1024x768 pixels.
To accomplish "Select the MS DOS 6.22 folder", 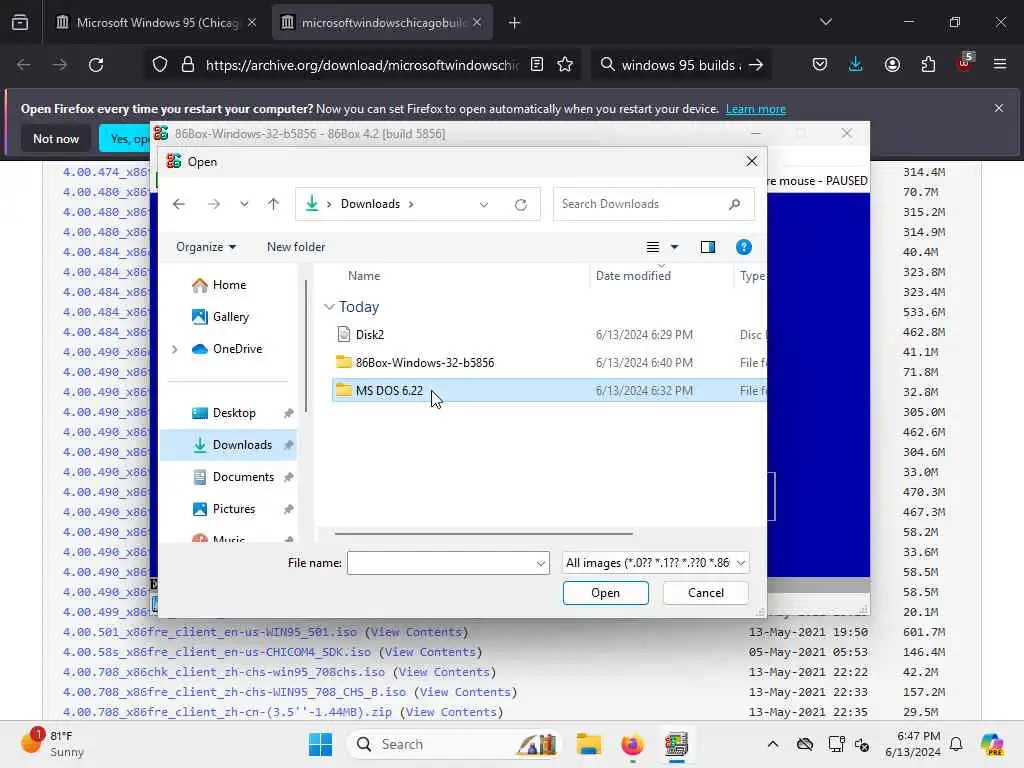I will [x=549, y=391].
